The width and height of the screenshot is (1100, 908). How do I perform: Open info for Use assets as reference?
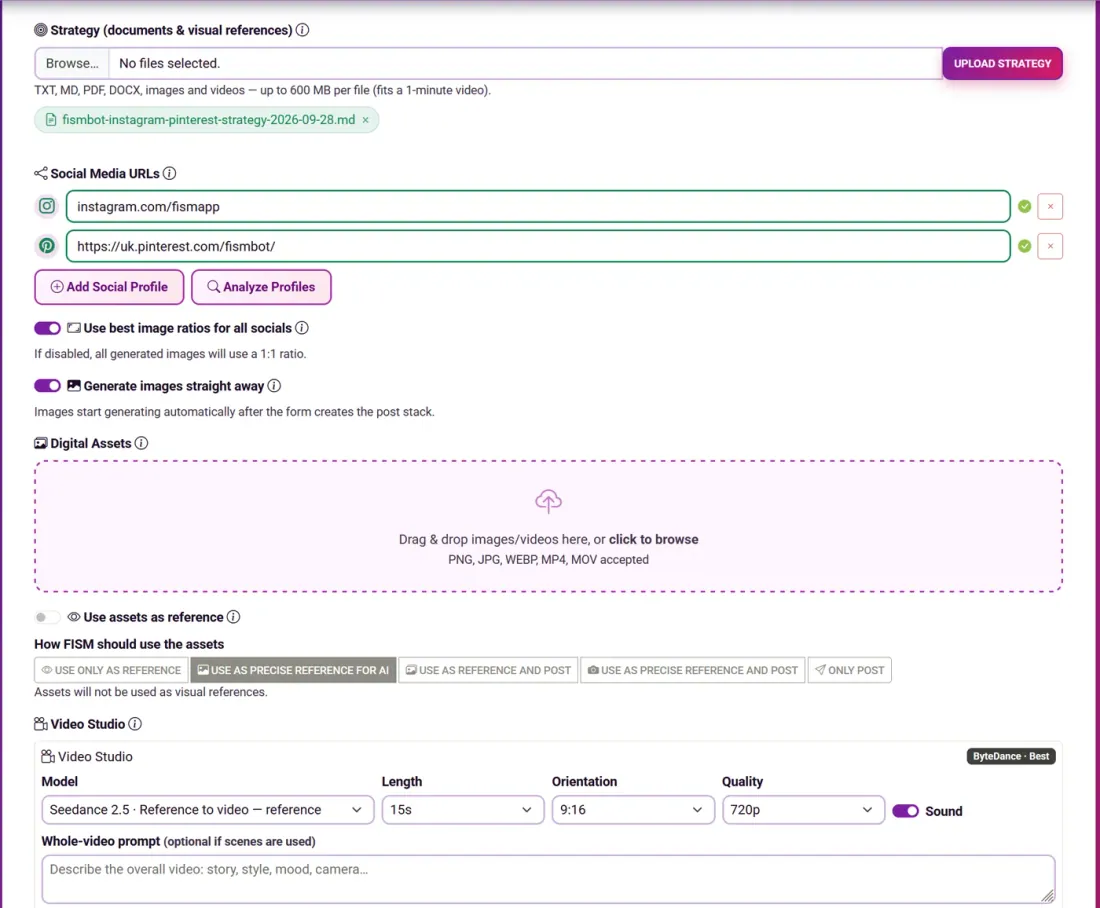[234, 617]
